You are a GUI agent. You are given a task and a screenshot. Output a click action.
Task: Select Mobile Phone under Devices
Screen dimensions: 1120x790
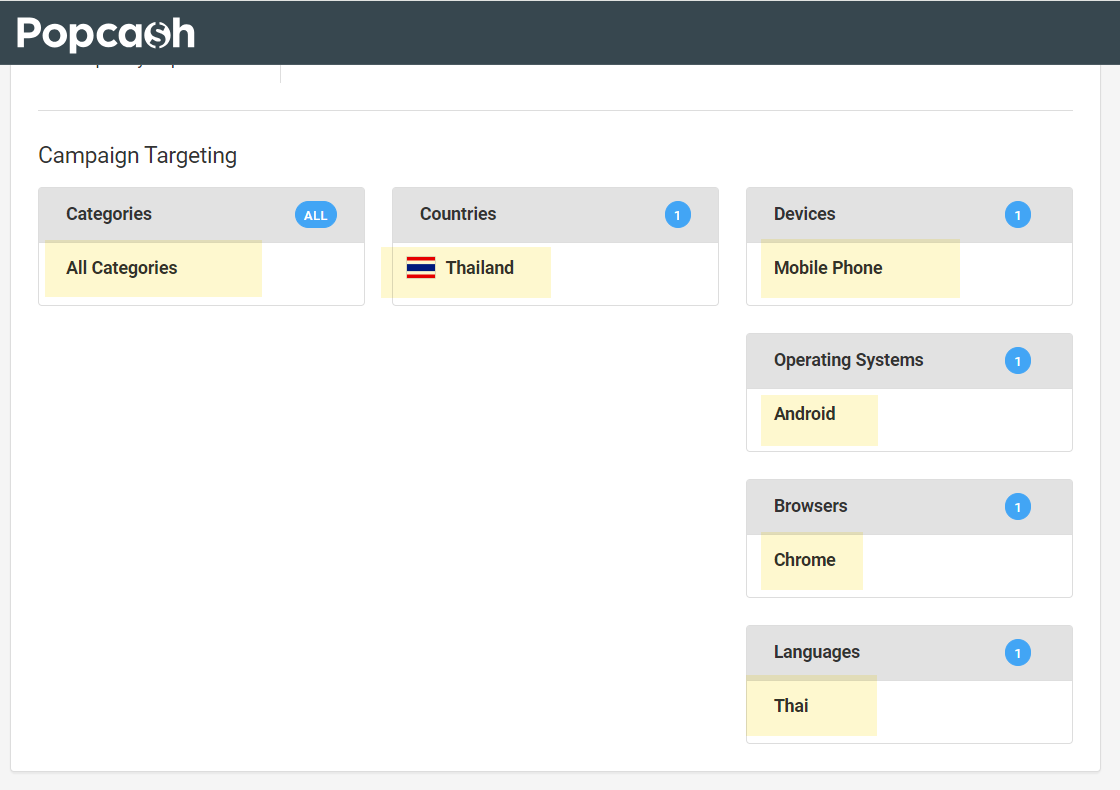click(x=827, y=268)
